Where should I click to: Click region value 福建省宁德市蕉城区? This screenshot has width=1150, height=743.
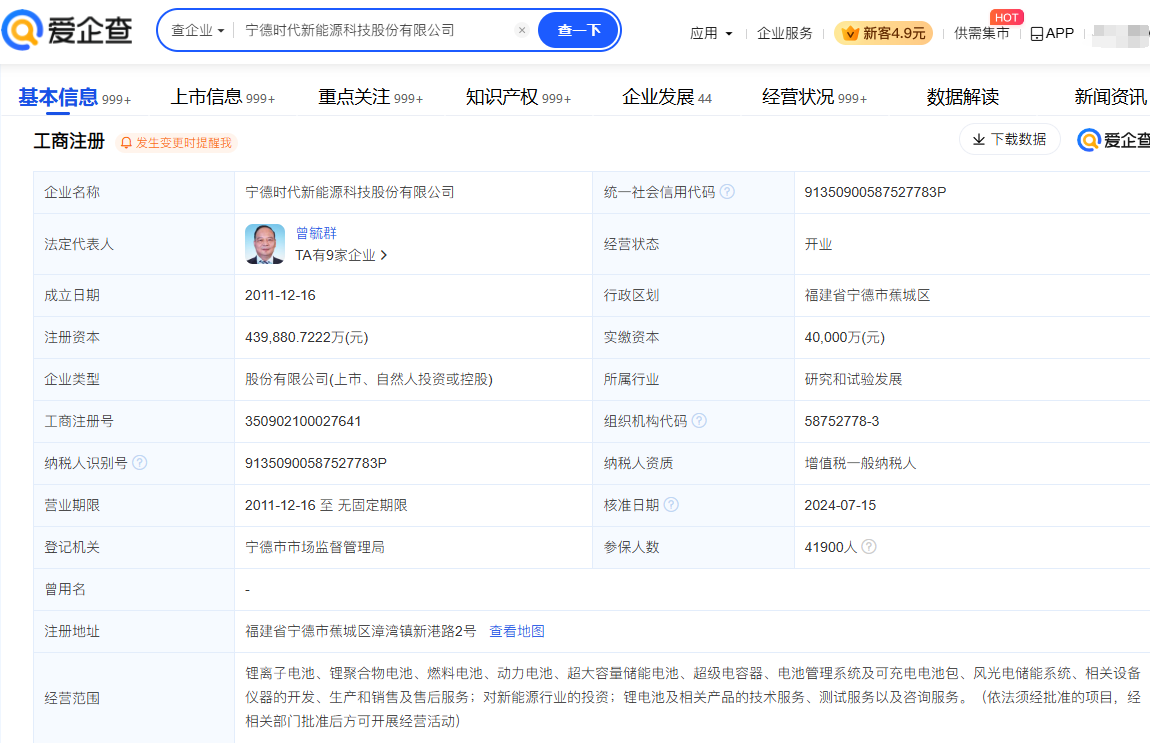click(x=867, y=296)
